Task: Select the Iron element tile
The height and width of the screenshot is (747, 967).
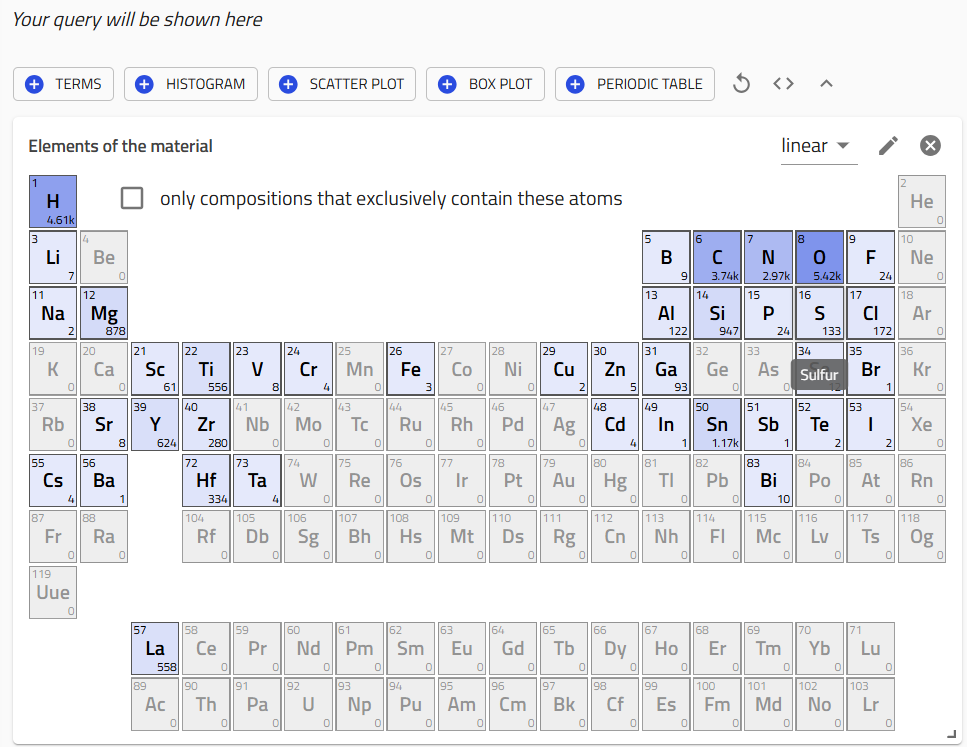Action: pyautogui.click(x=411, y=369)
